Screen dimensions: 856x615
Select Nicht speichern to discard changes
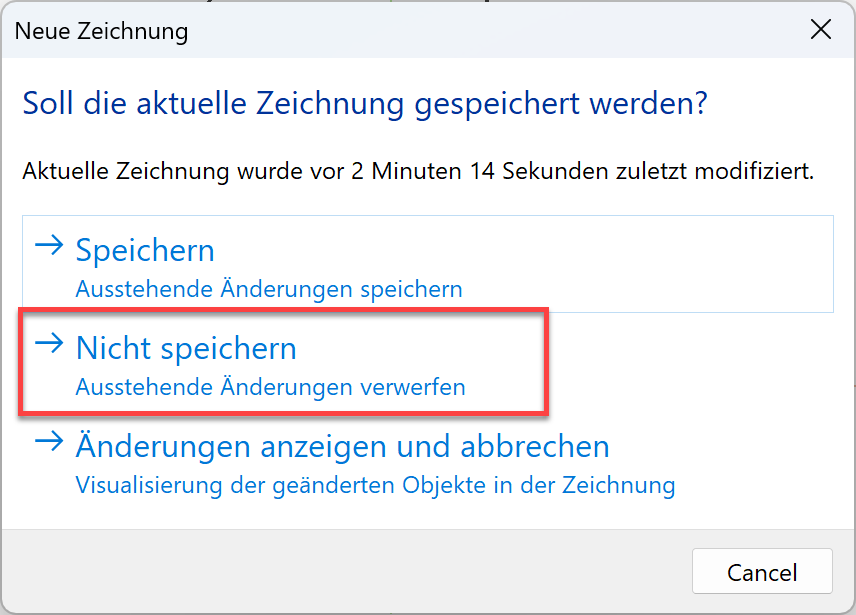(x=186, y=349)
